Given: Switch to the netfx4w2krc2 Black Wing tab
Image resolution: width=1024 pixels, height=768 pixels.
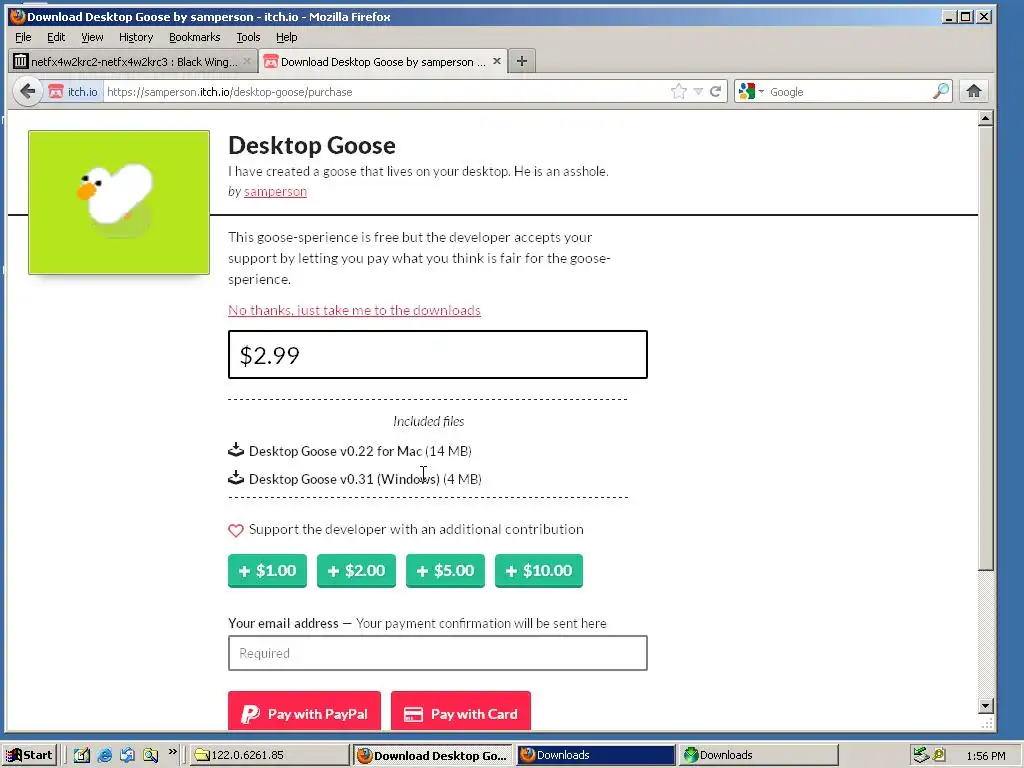Looking at the screenshot, I should [133, 61].
